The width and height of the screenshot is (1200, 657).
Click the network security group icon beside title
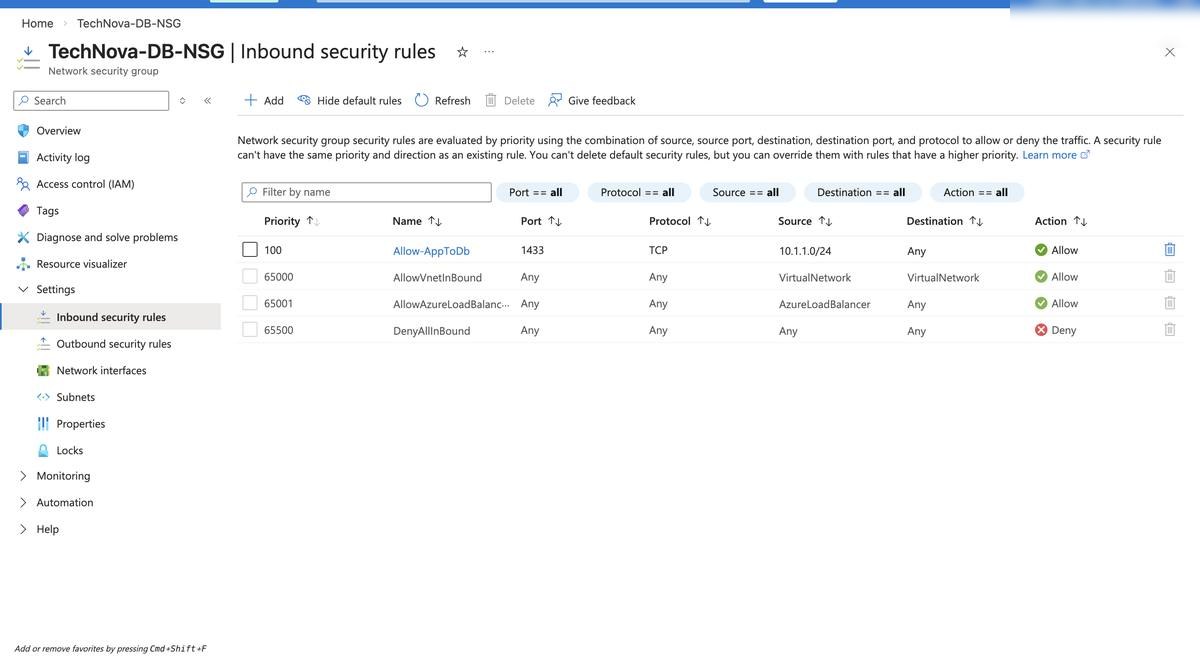tap(28, 58)
